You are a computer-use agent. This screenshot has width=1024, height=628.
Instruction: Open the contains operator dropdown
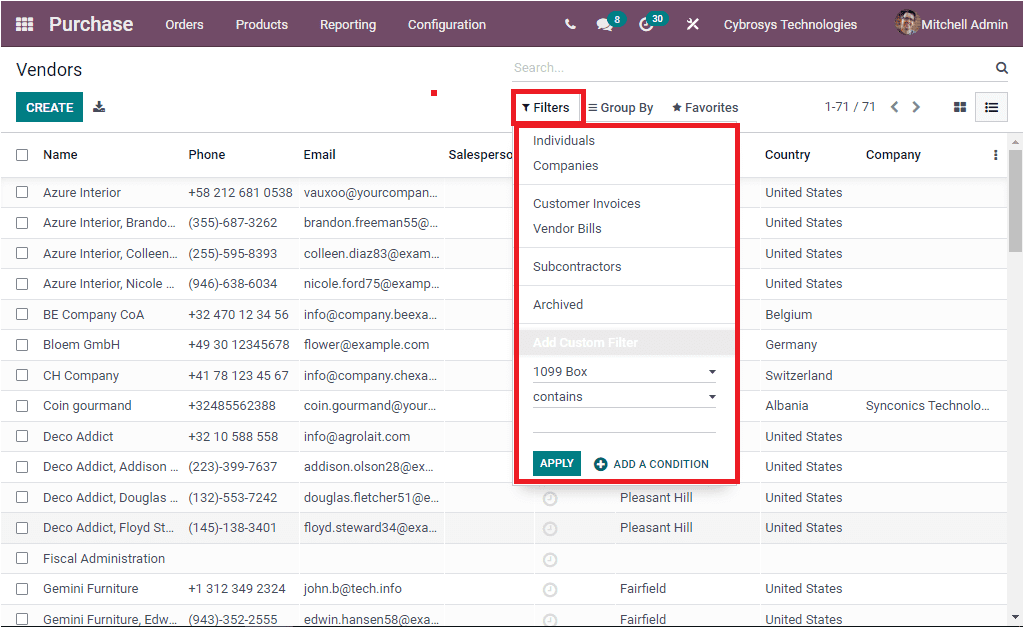click(624, 397)
